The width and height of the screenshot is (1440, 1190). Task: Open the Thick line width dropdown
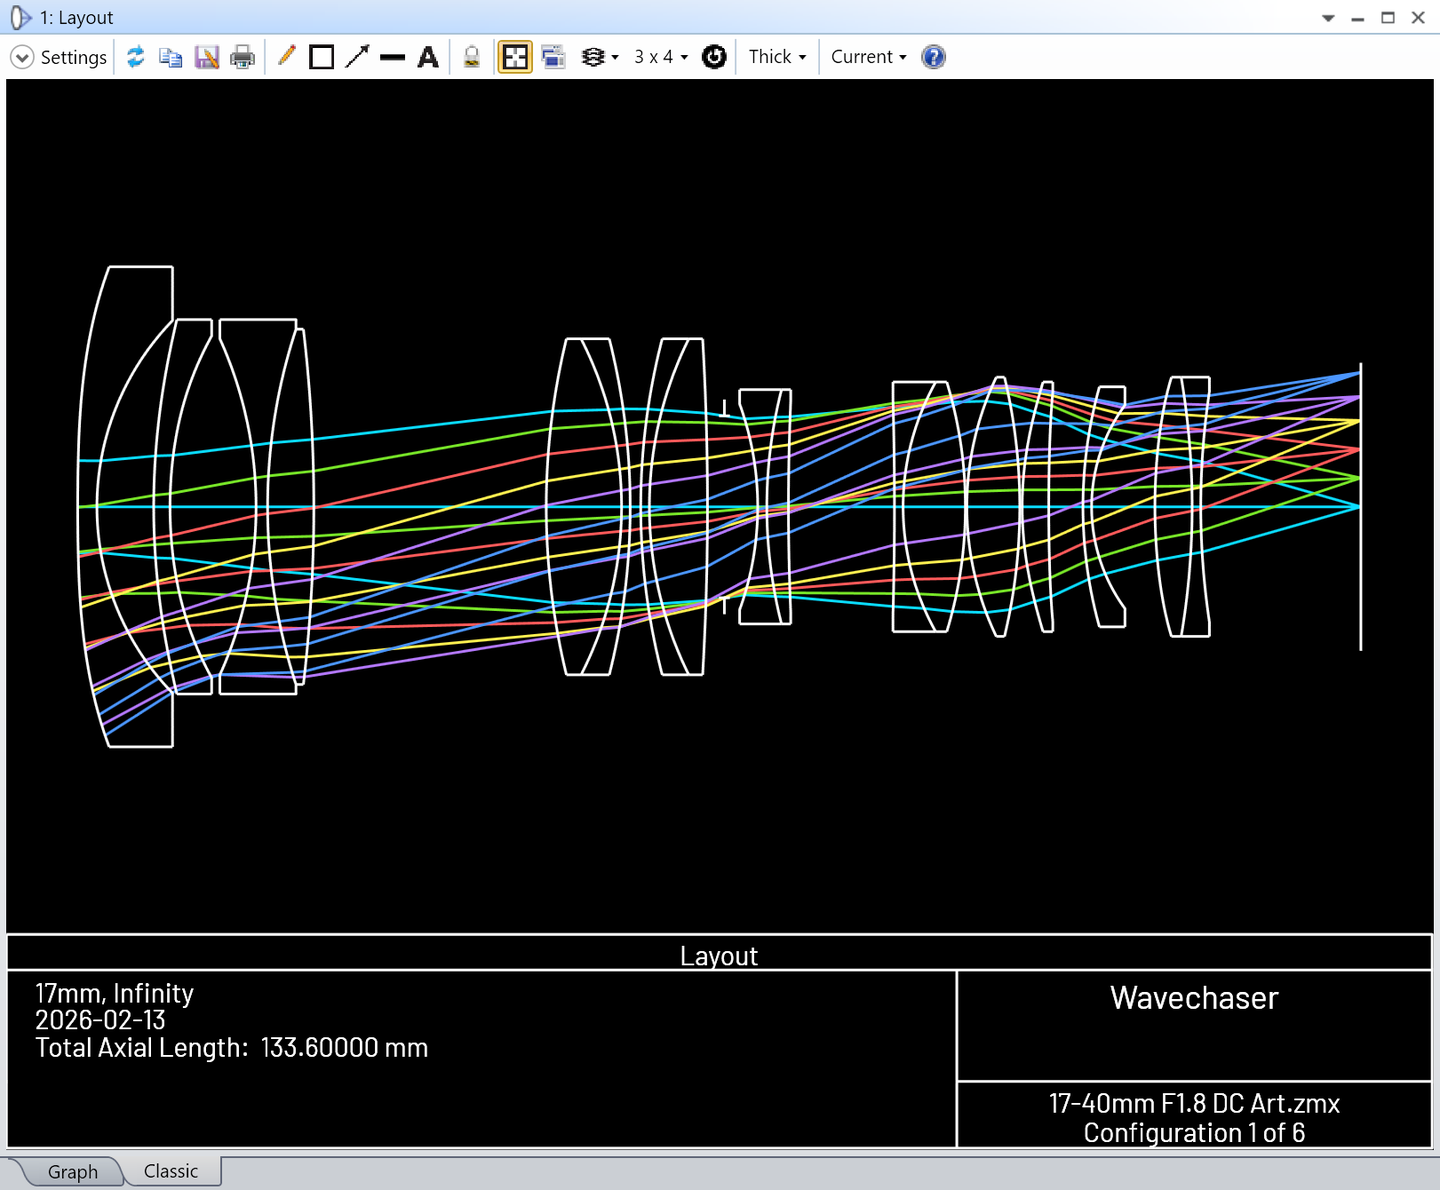(777, 57)
